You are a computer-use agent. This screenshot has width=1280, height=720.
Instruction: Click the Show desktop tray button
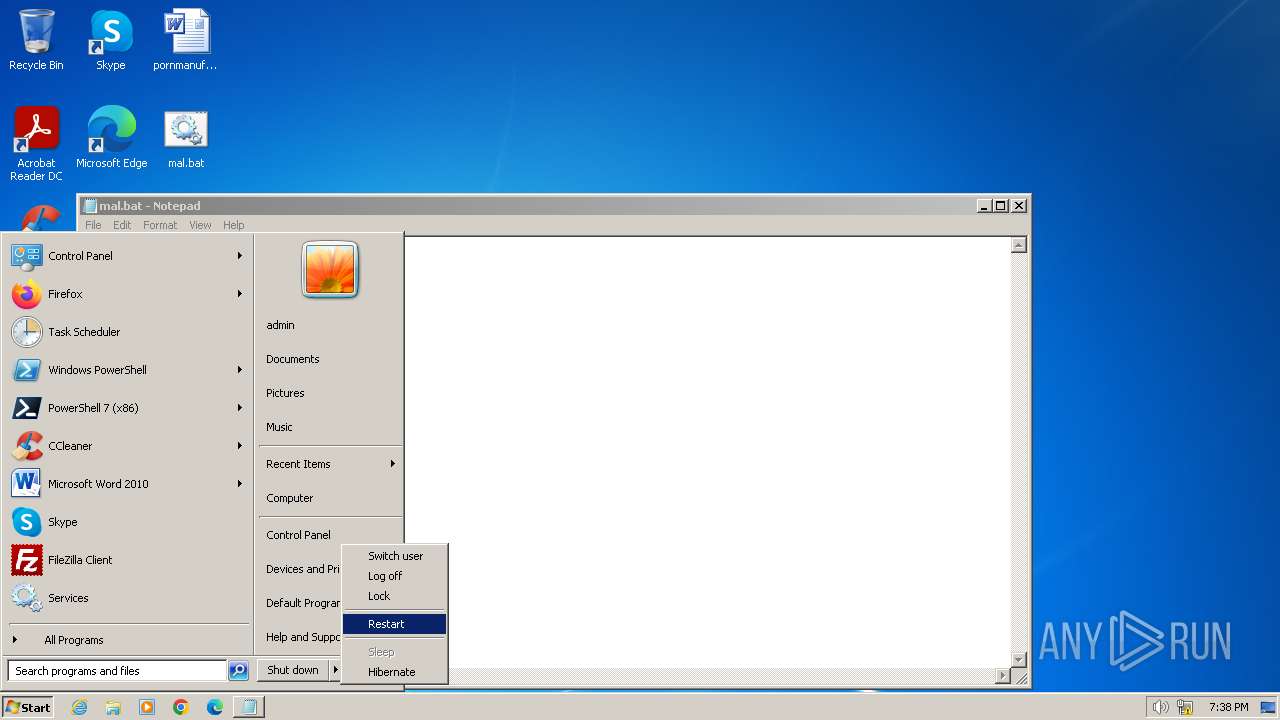pyautogui.click(x=1269, y=707)
